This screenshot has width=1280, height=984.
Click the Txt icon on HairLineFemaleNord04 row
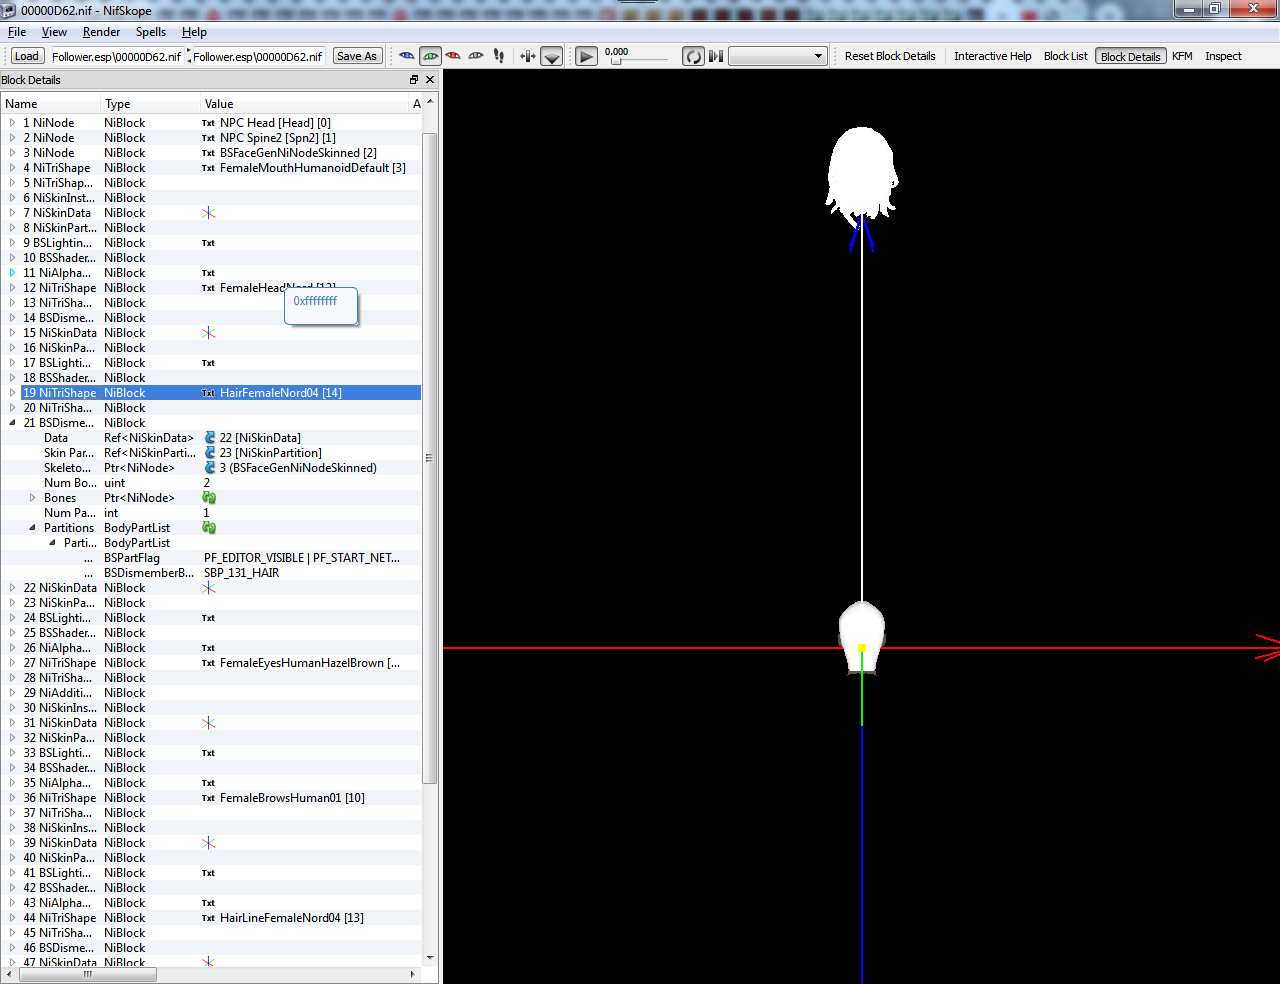point(208,918)
